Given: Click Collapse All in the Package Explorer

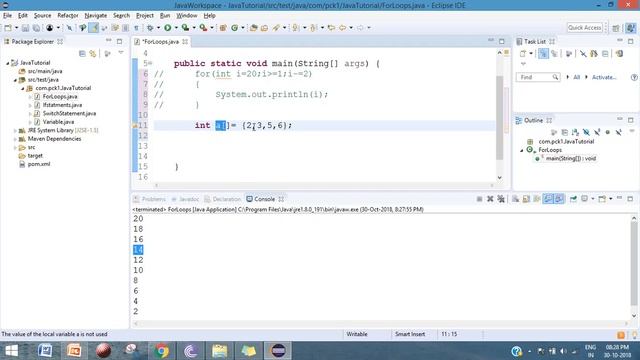Looking at the screenshot, I should pyautogui.click(x=82, y=54).
